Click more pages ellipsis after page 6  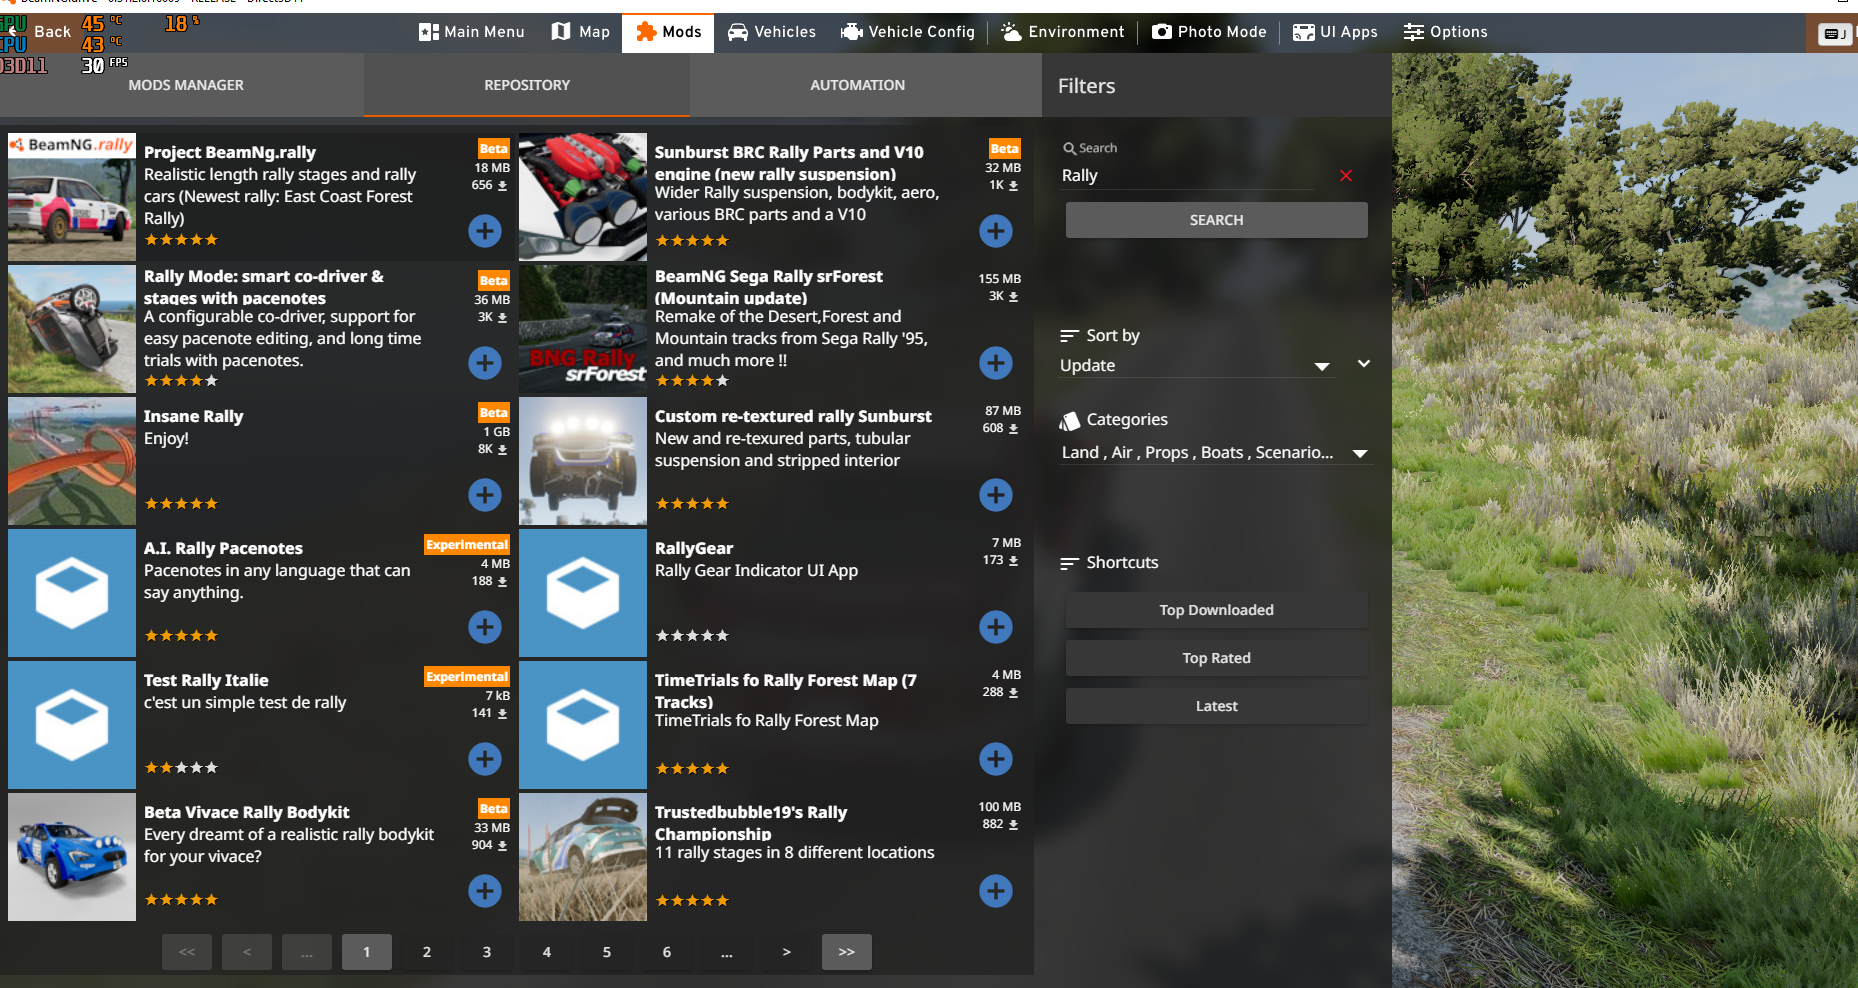pyautogui.click(x=727, y=952)
